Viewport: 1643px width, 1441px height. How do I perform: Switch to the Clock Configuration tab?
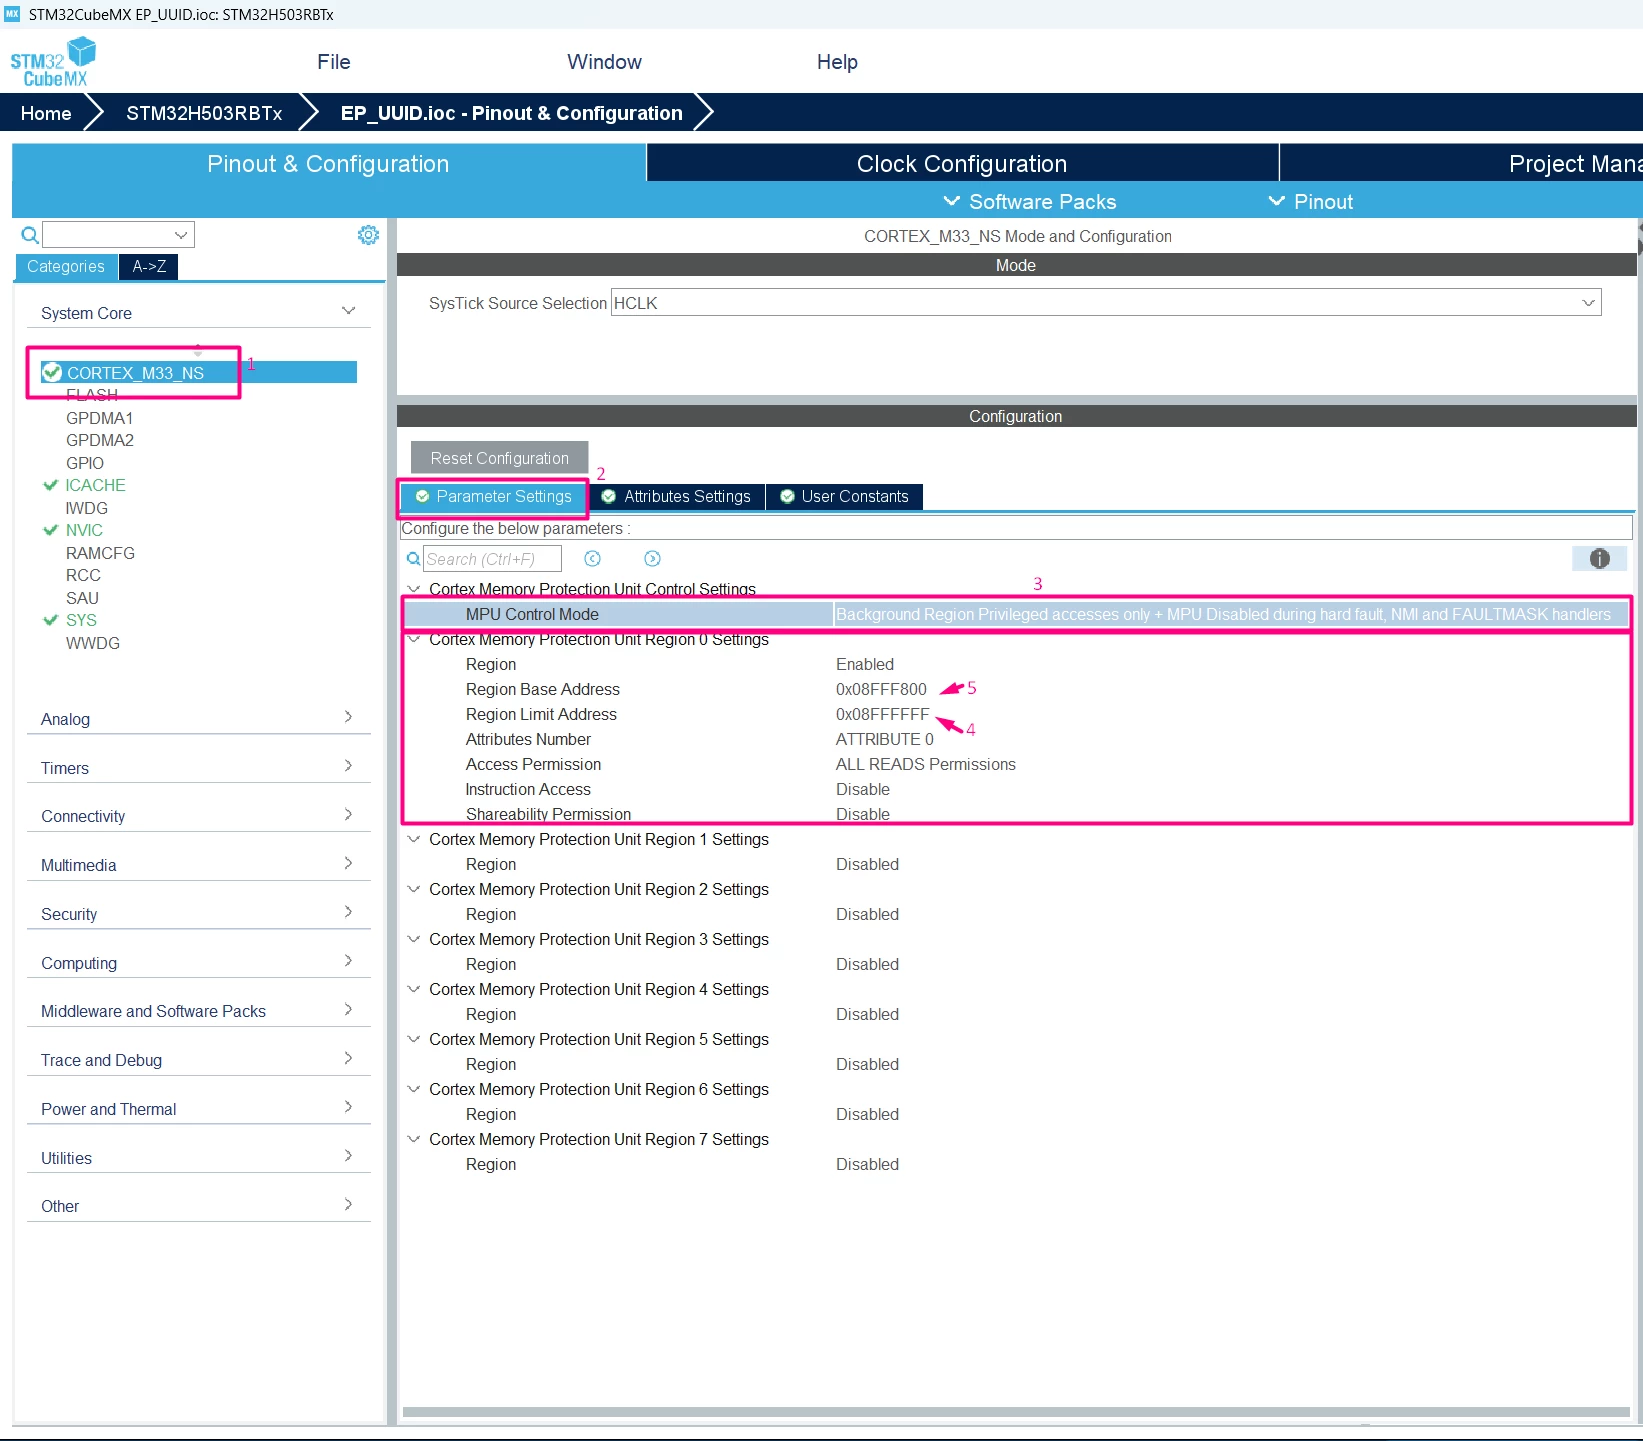pos(962,164)
